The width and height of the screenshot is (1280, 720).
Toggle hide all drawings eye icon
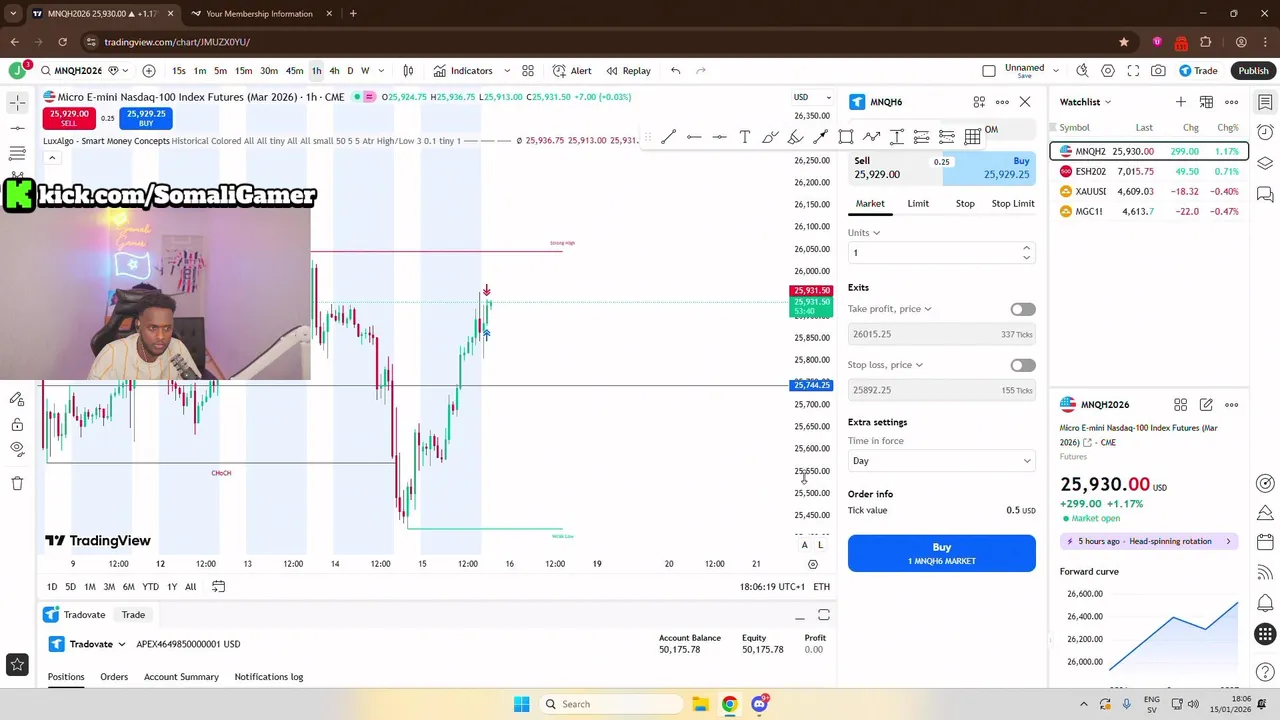tap(17, 449)
